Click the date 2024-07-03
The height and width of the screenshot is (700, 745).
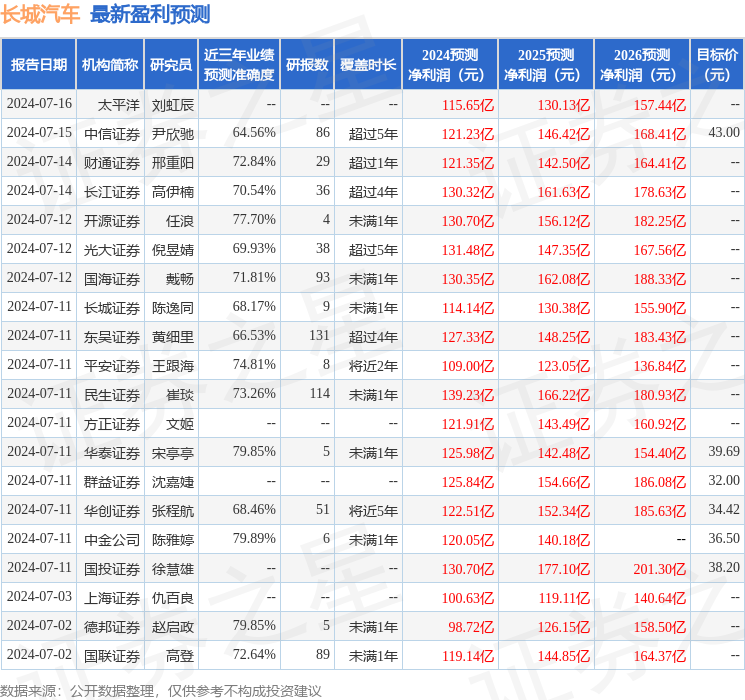[39, 596]
